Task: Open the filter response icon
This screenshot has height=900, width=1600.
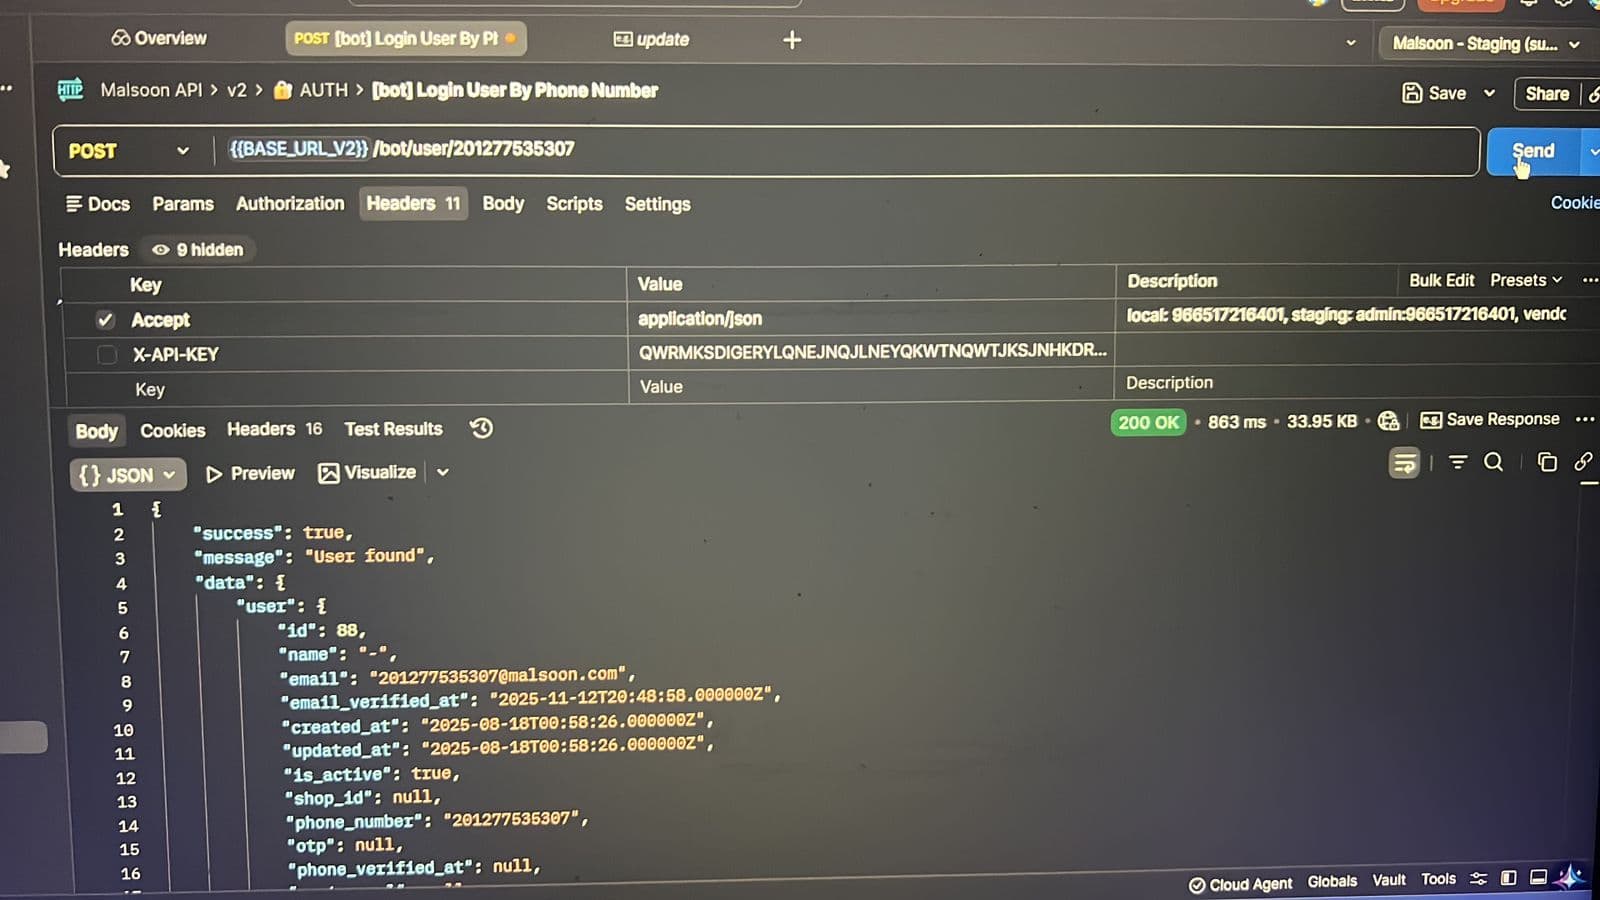Action: click(1458, 462)
